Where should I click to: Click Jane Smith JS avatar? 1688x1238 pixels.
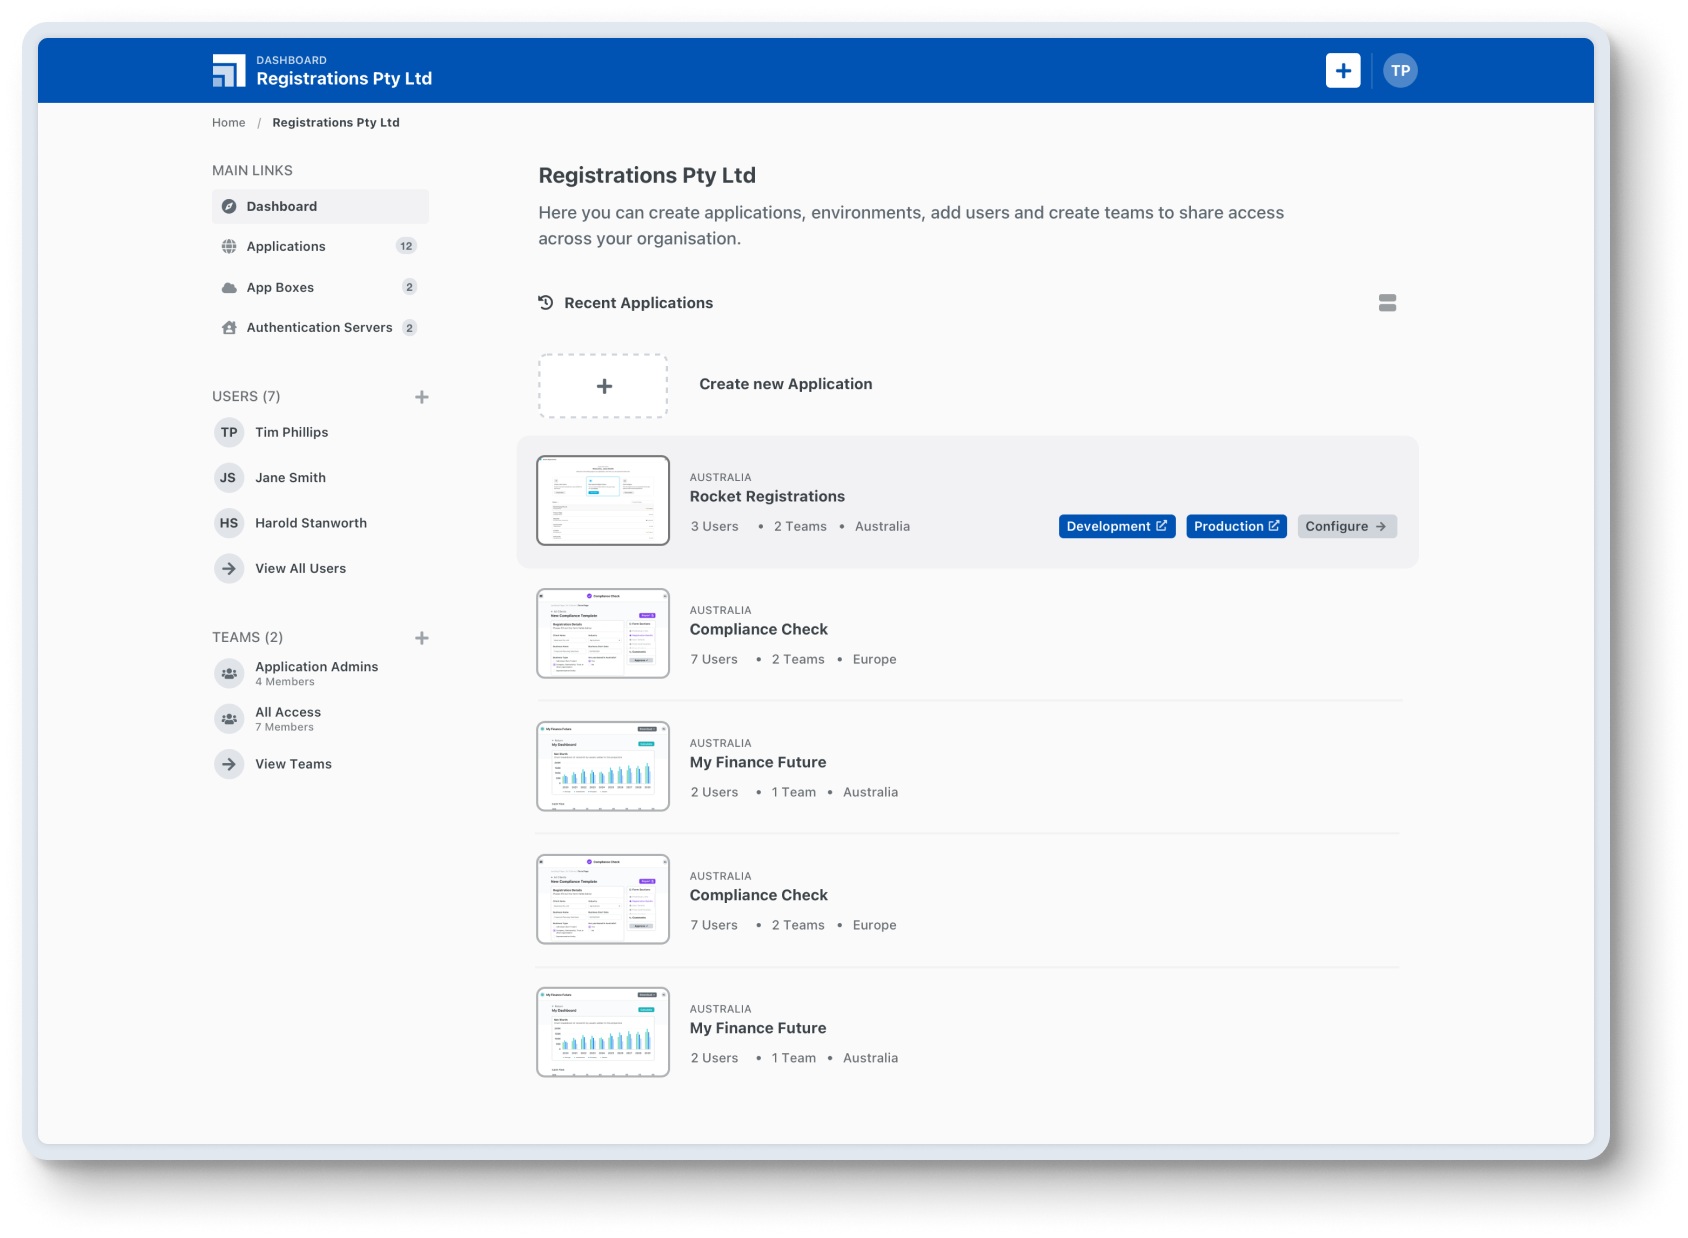point(229,478)
